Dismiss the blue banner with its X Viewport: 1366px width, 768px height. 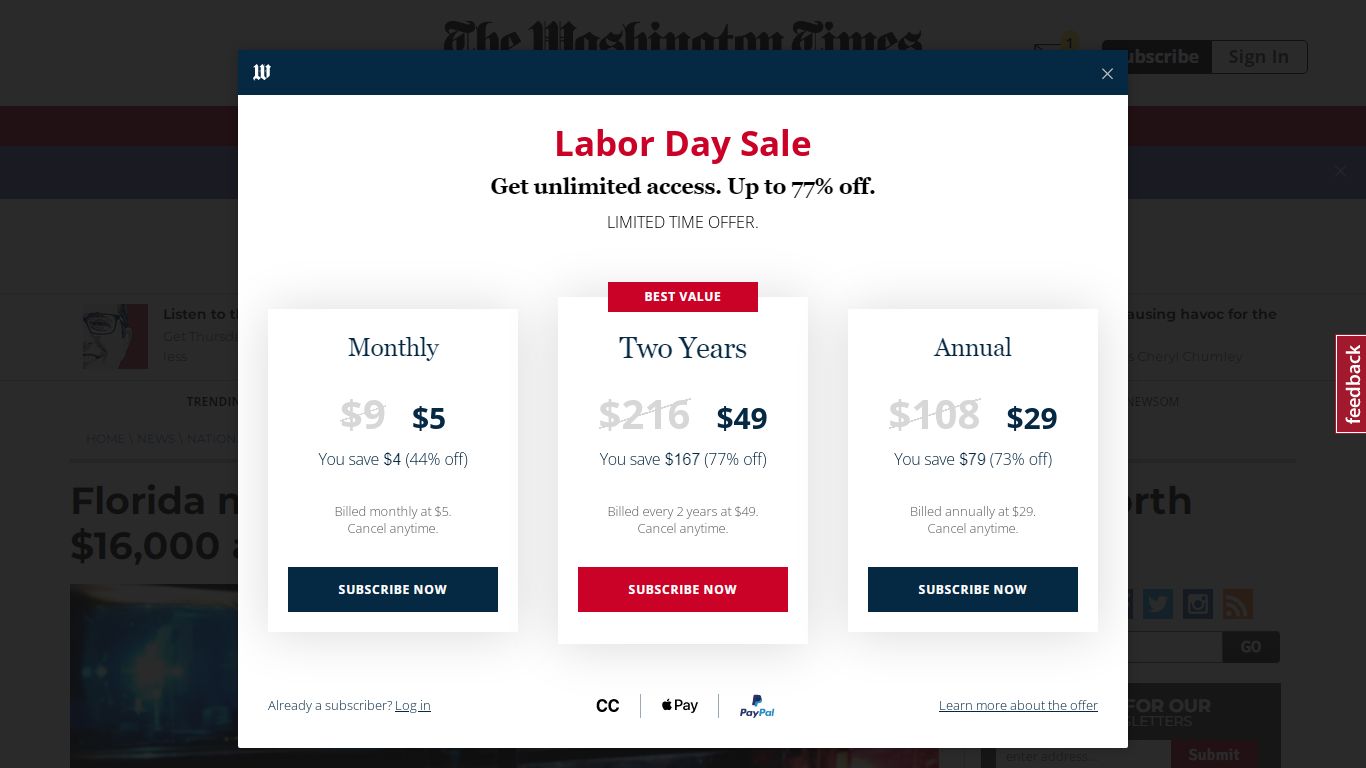click(x=1340, y=171)
